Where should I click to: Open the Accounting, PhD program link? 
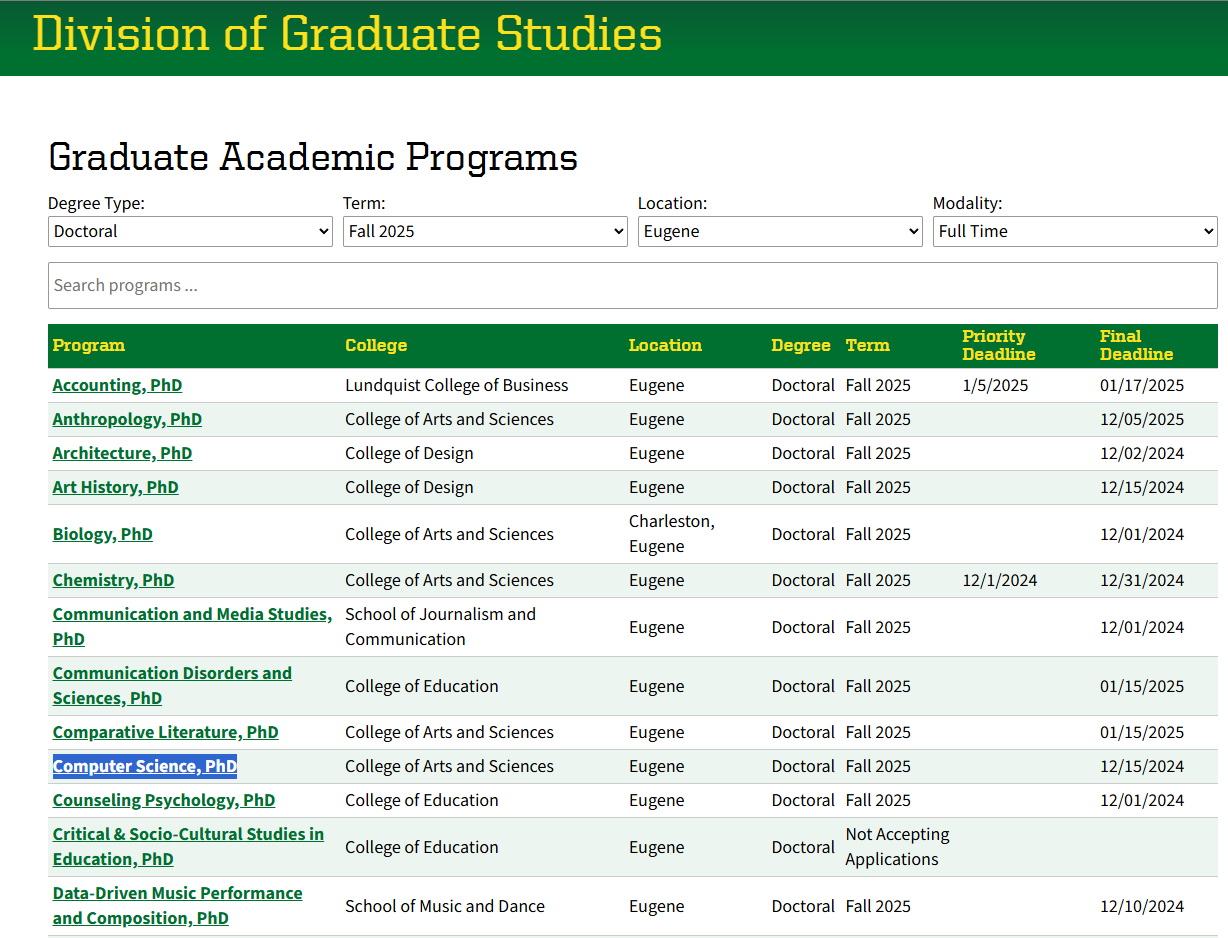point(117,385)
